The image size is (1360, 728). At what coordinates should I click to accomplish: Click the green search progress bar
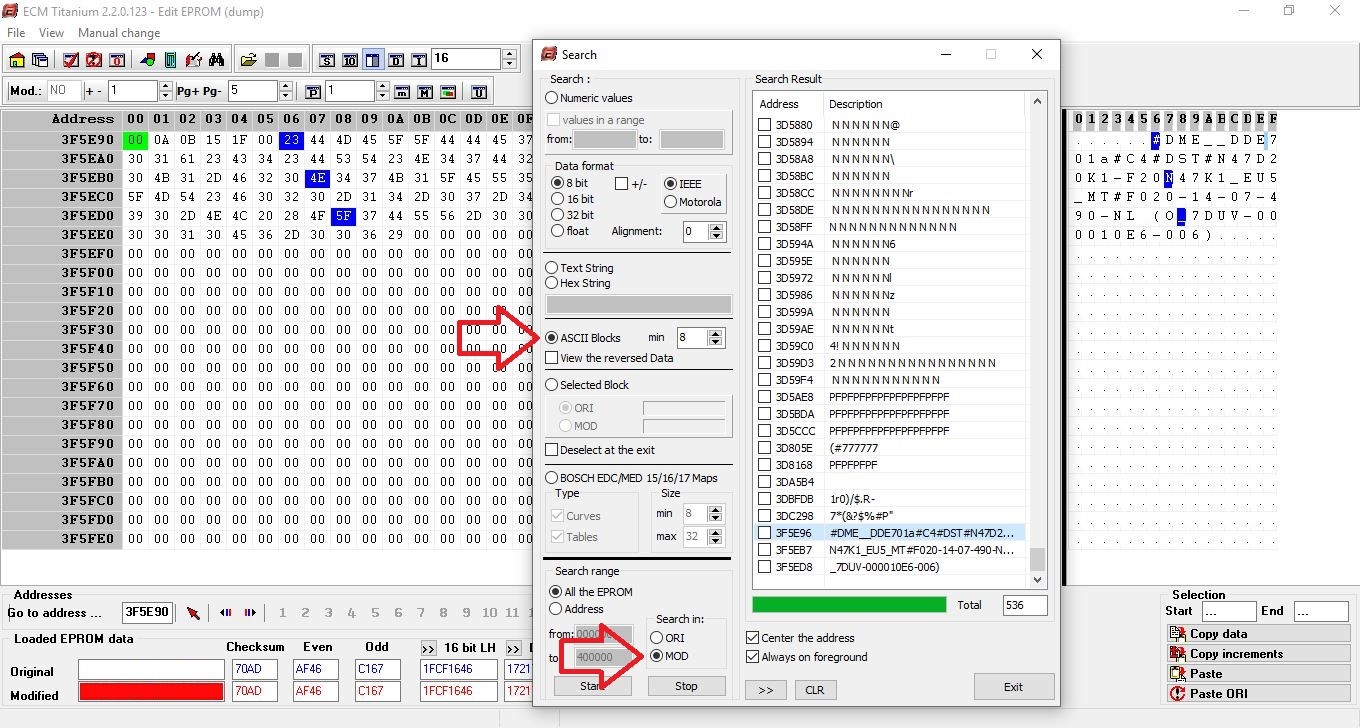848,605
